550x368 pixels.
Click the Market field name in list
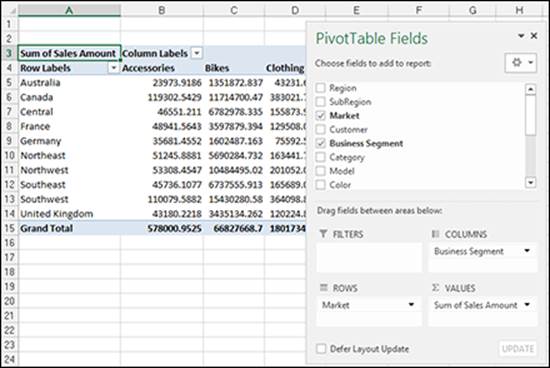click(x=344, y=115)
